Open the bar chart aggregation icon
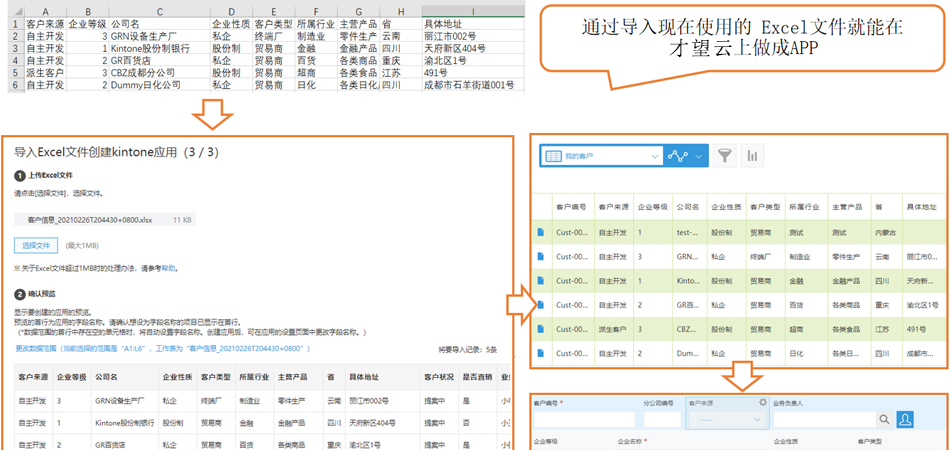 coord(752,156)
